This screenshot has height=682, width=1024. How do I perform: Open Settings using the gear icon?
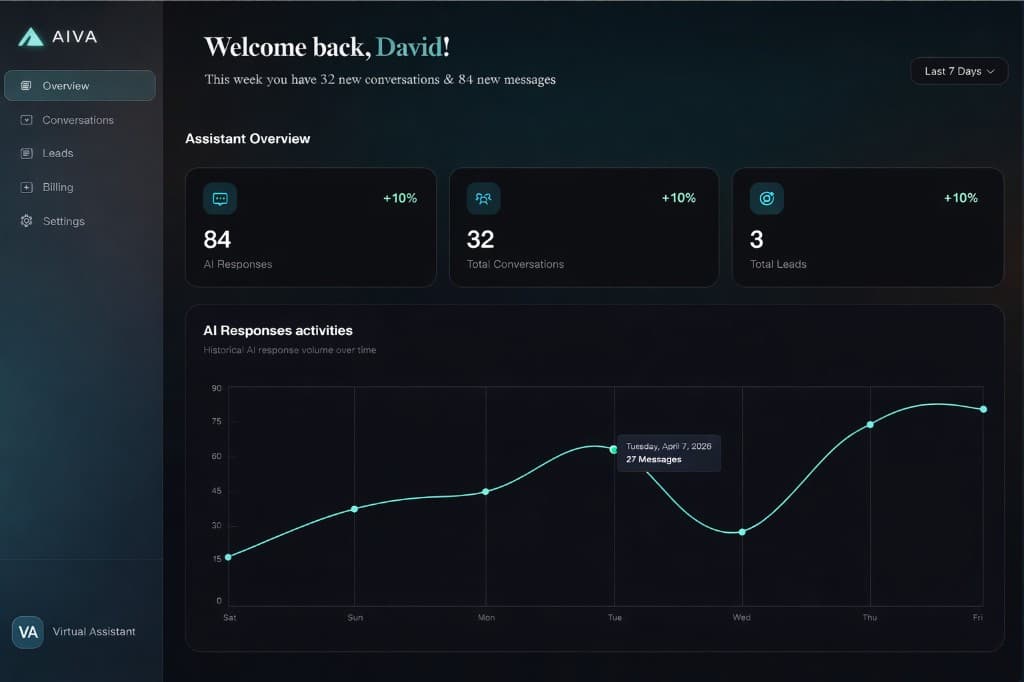tap(24, 220)
